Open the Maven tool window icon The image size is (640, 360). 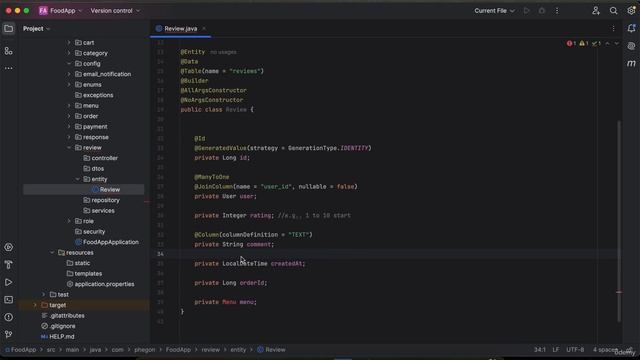coord(631,63)
